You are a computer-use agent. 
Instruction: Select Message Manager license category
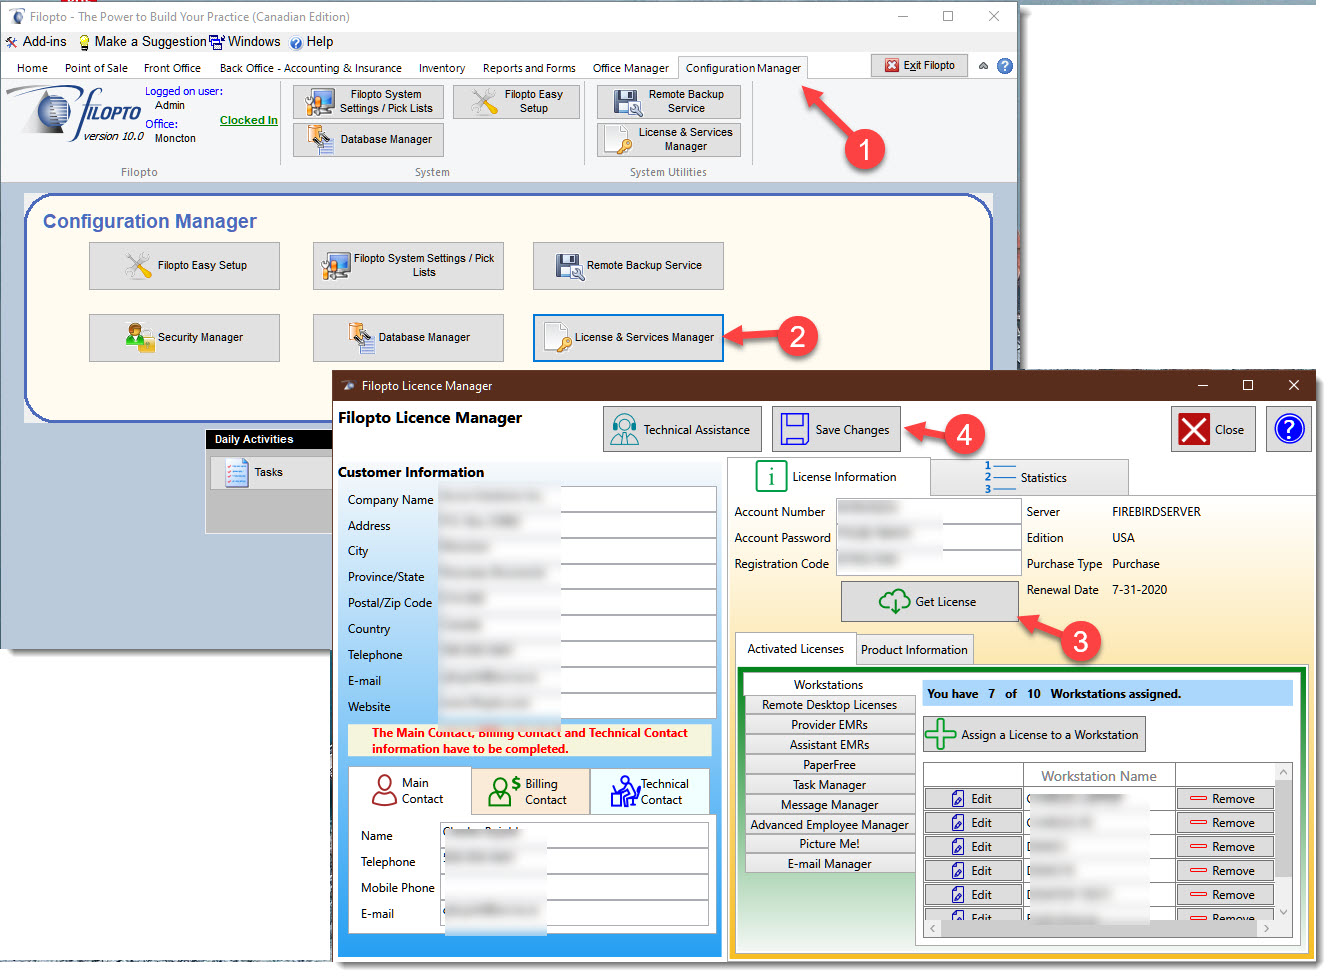[829, 805]
